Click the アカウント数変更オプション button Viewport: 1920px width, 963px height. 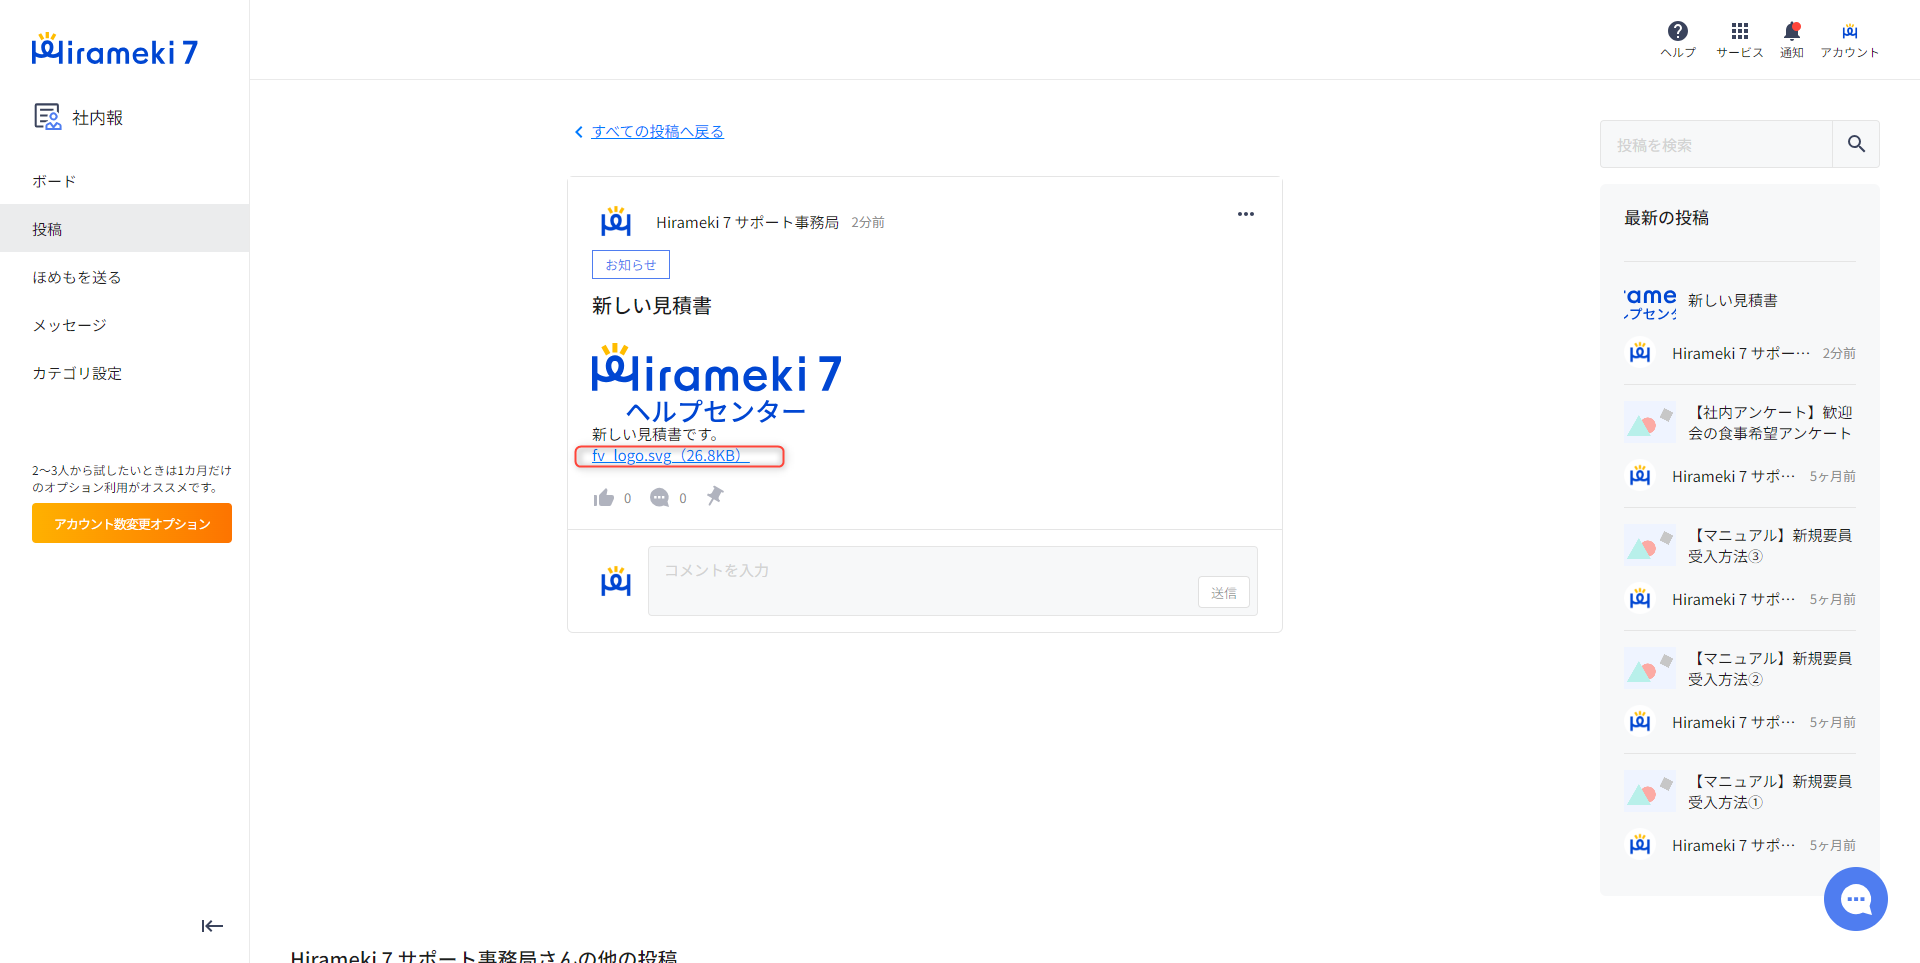click(x=132, y=523)
